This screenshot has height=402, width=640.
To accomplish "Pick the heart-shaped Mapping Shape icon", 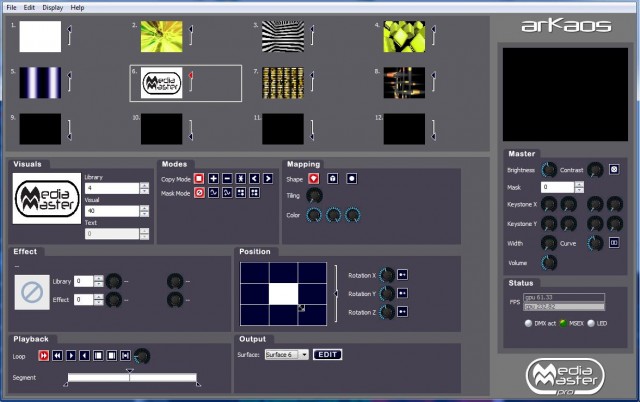I will pos(313,178).
